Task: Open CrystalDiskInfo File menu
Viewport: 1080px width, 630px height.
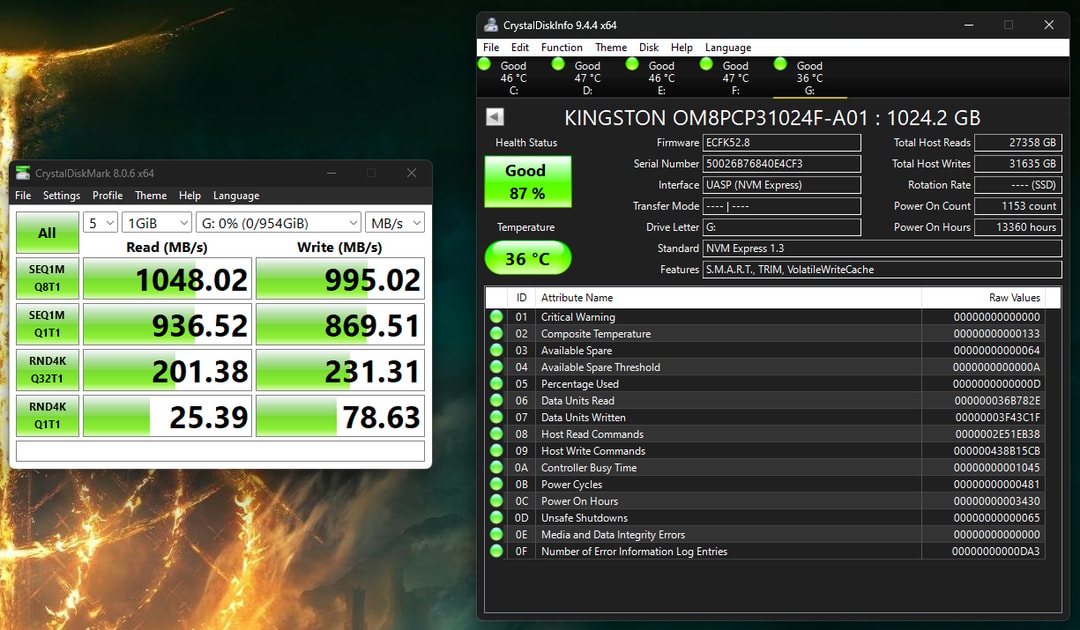Action: point(491,48)
